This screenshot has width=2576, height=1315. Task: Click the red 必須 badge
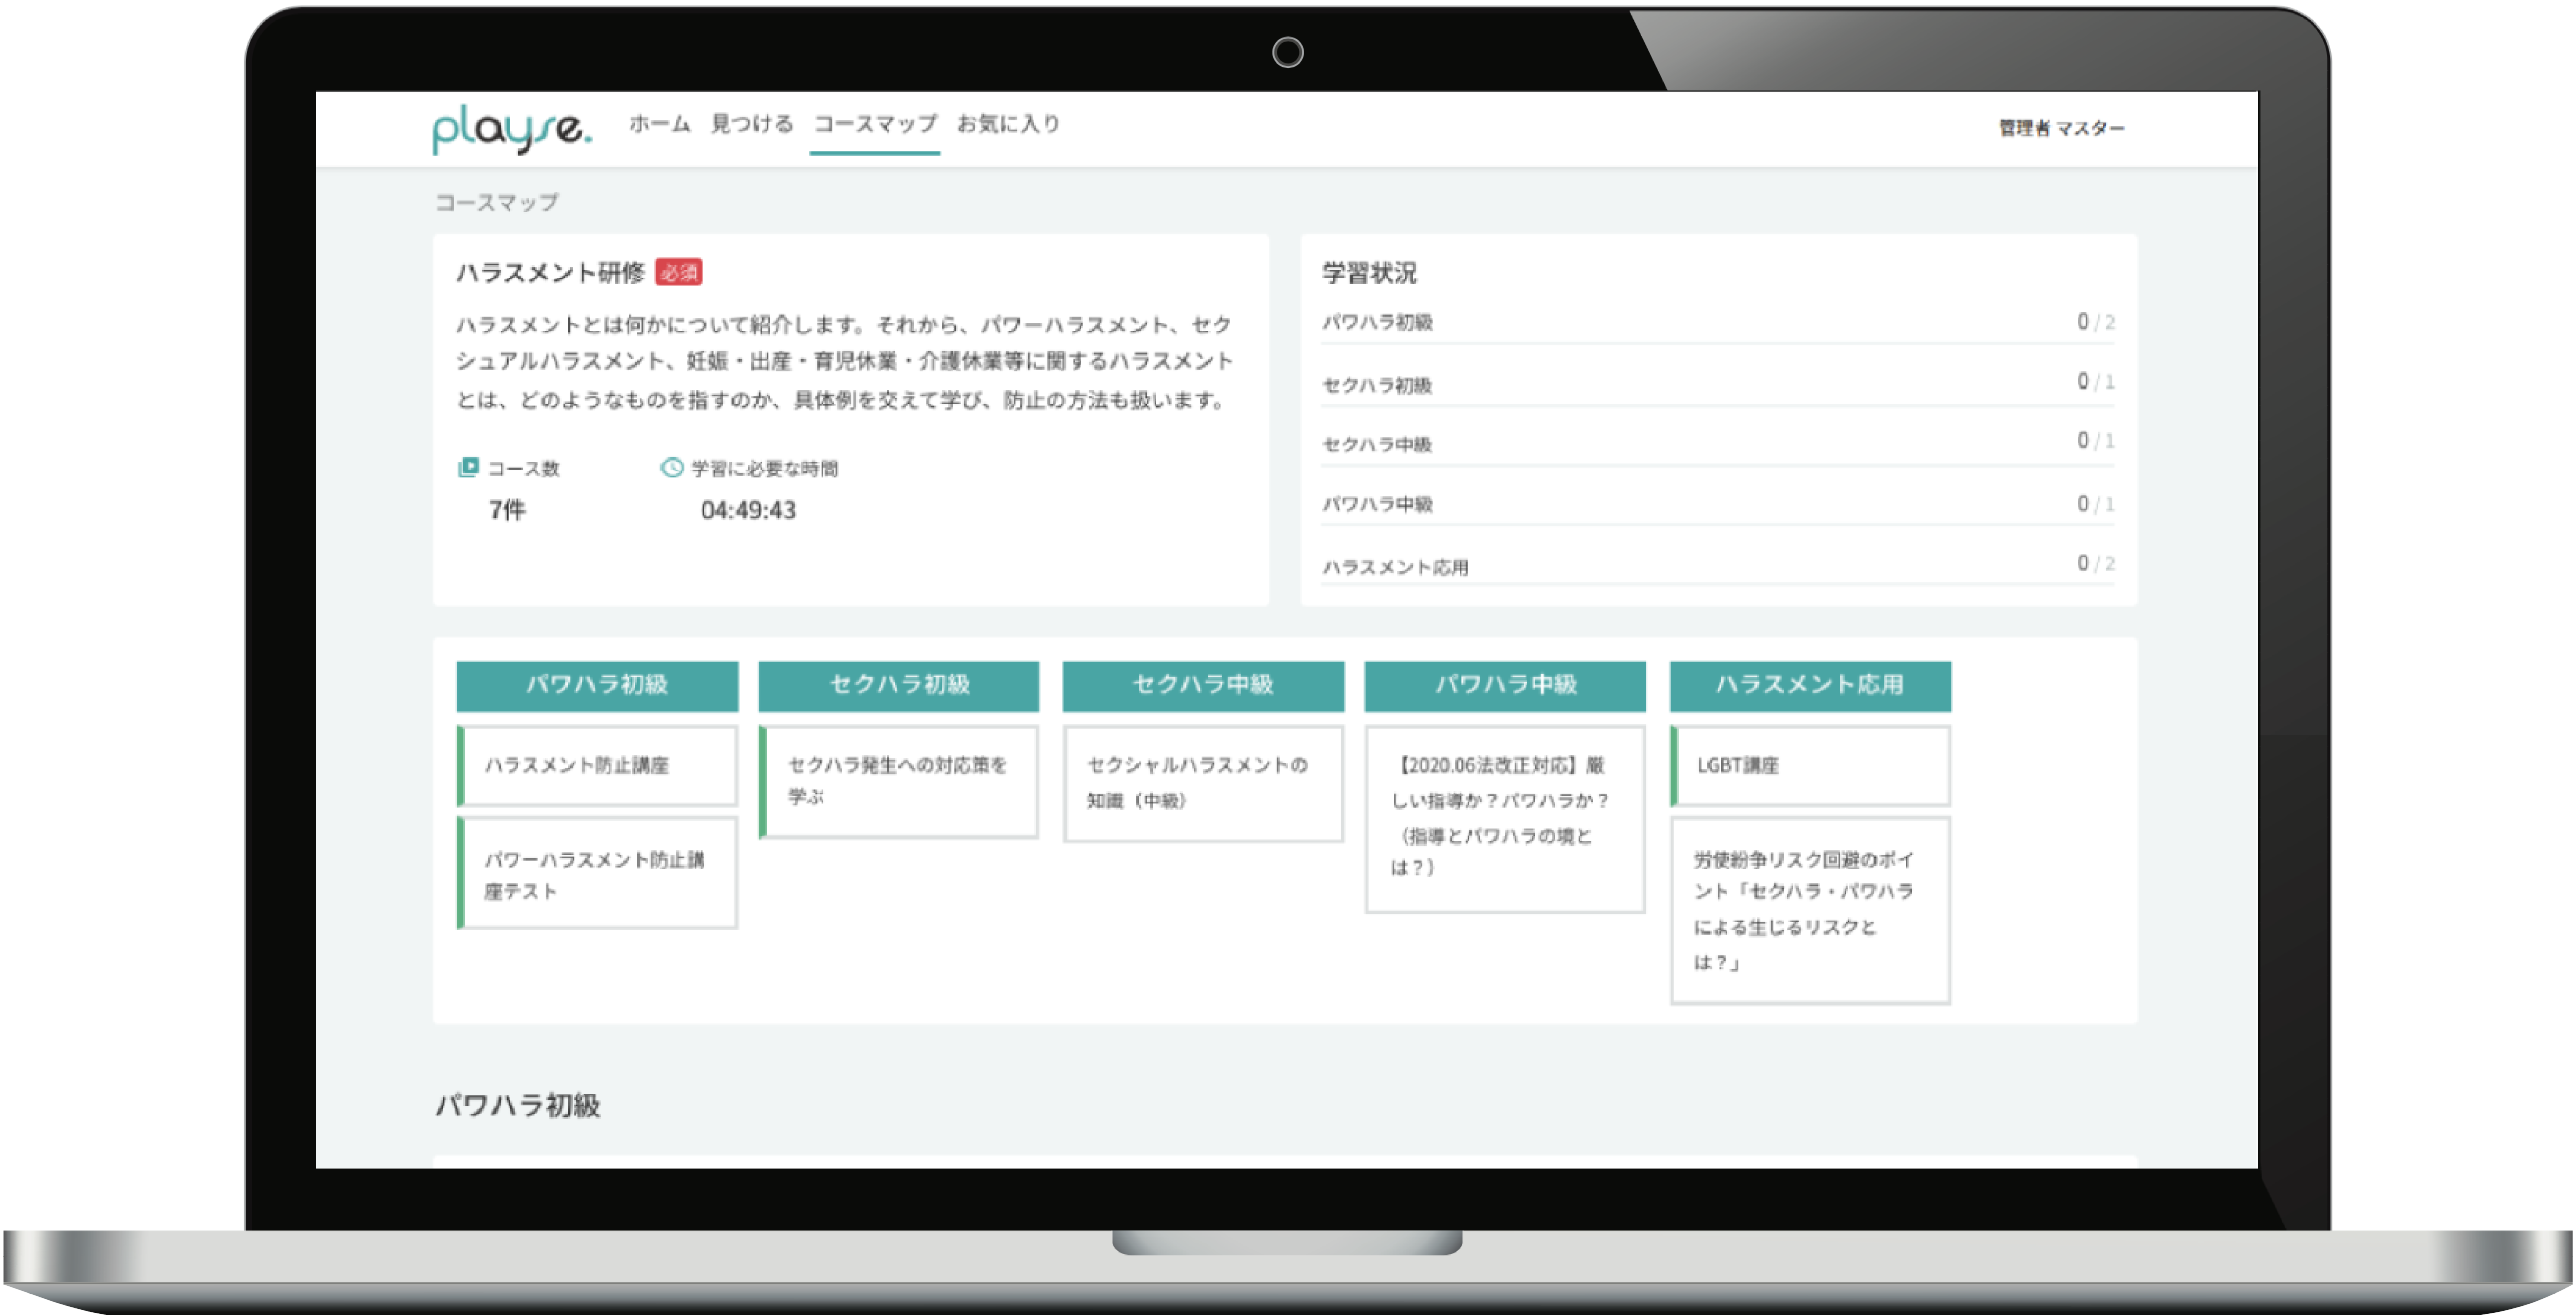[x=678, y=272]
